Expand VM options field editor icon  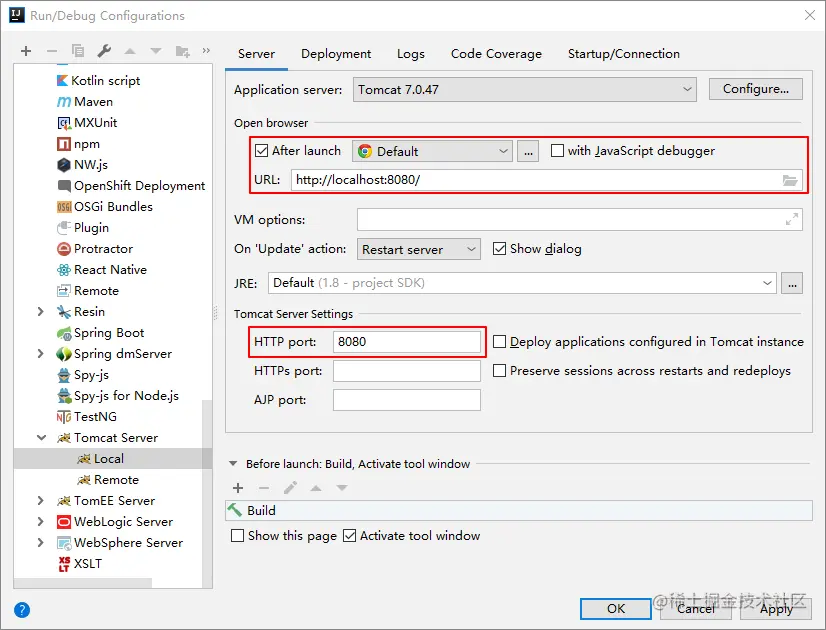point(791,219)
